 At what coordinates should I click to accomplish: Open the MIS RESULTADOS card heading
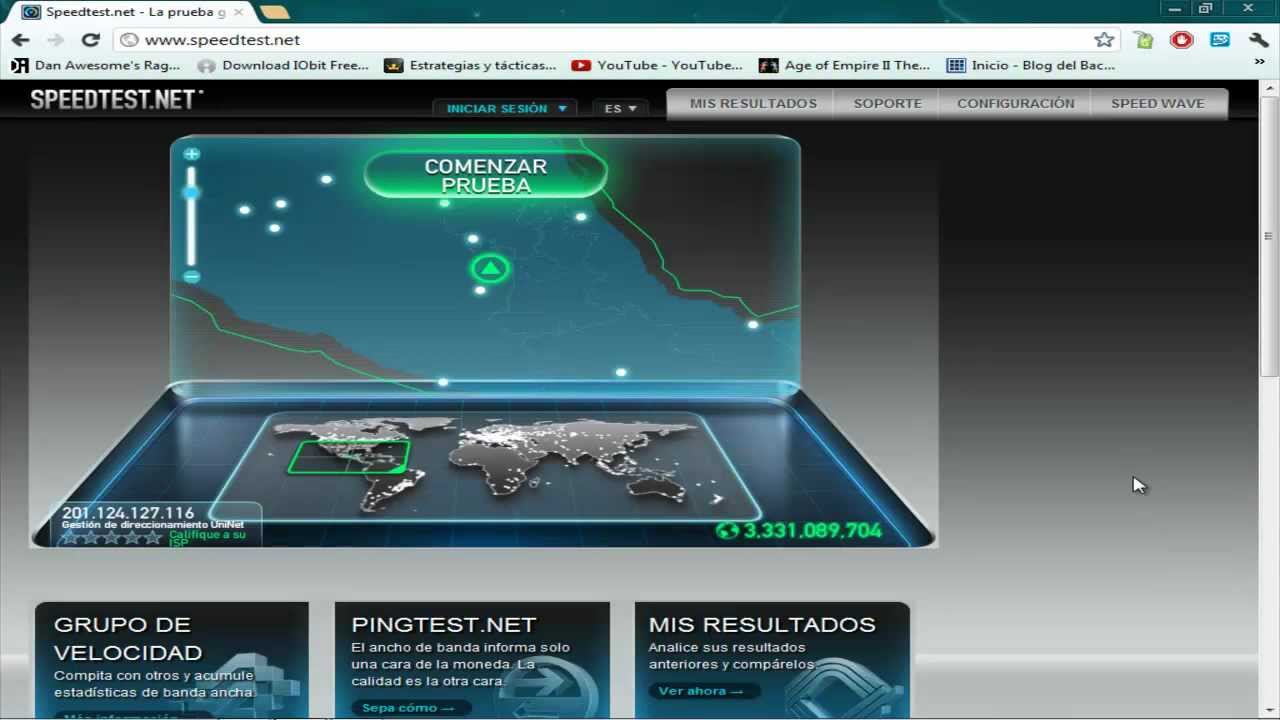[762, 624]
